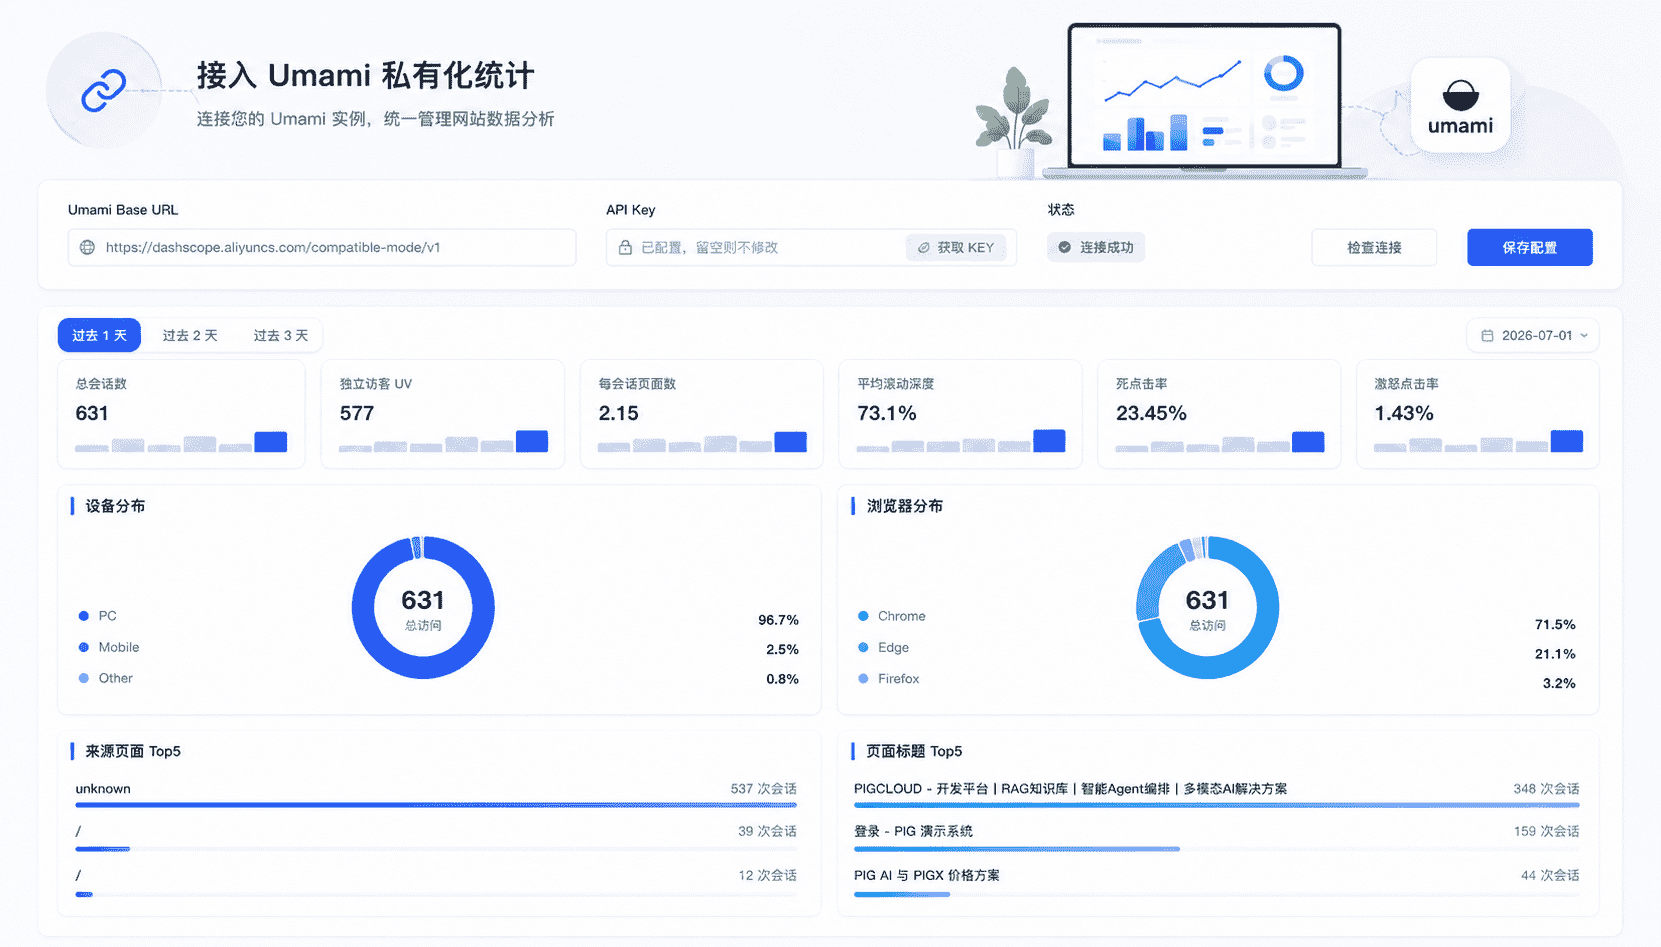This screenshot has width=1661, height=947.
Task: Click the check icon beside 连接成功
Action: pyautogui.click(x=1065, y=247)
